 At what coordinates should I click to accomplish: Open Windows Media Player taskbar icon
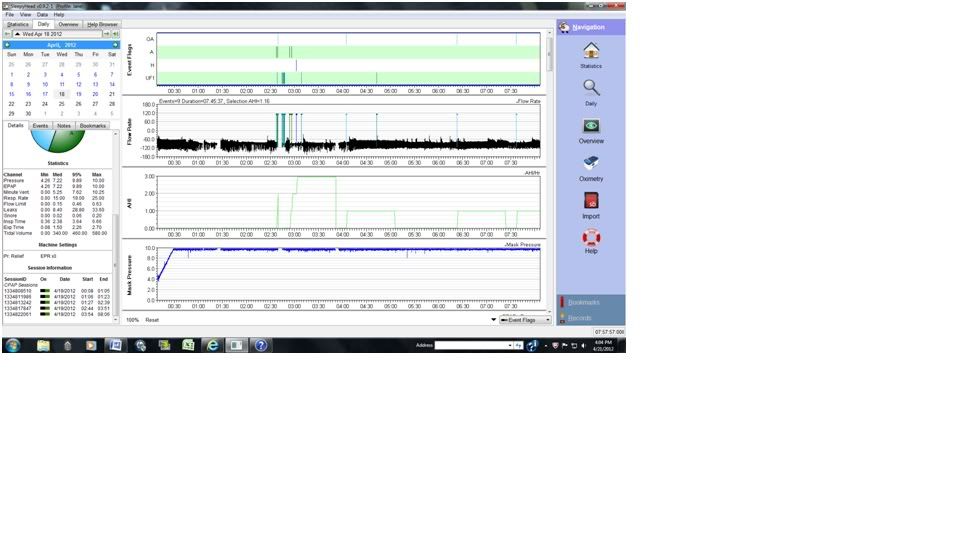(91, 345)
